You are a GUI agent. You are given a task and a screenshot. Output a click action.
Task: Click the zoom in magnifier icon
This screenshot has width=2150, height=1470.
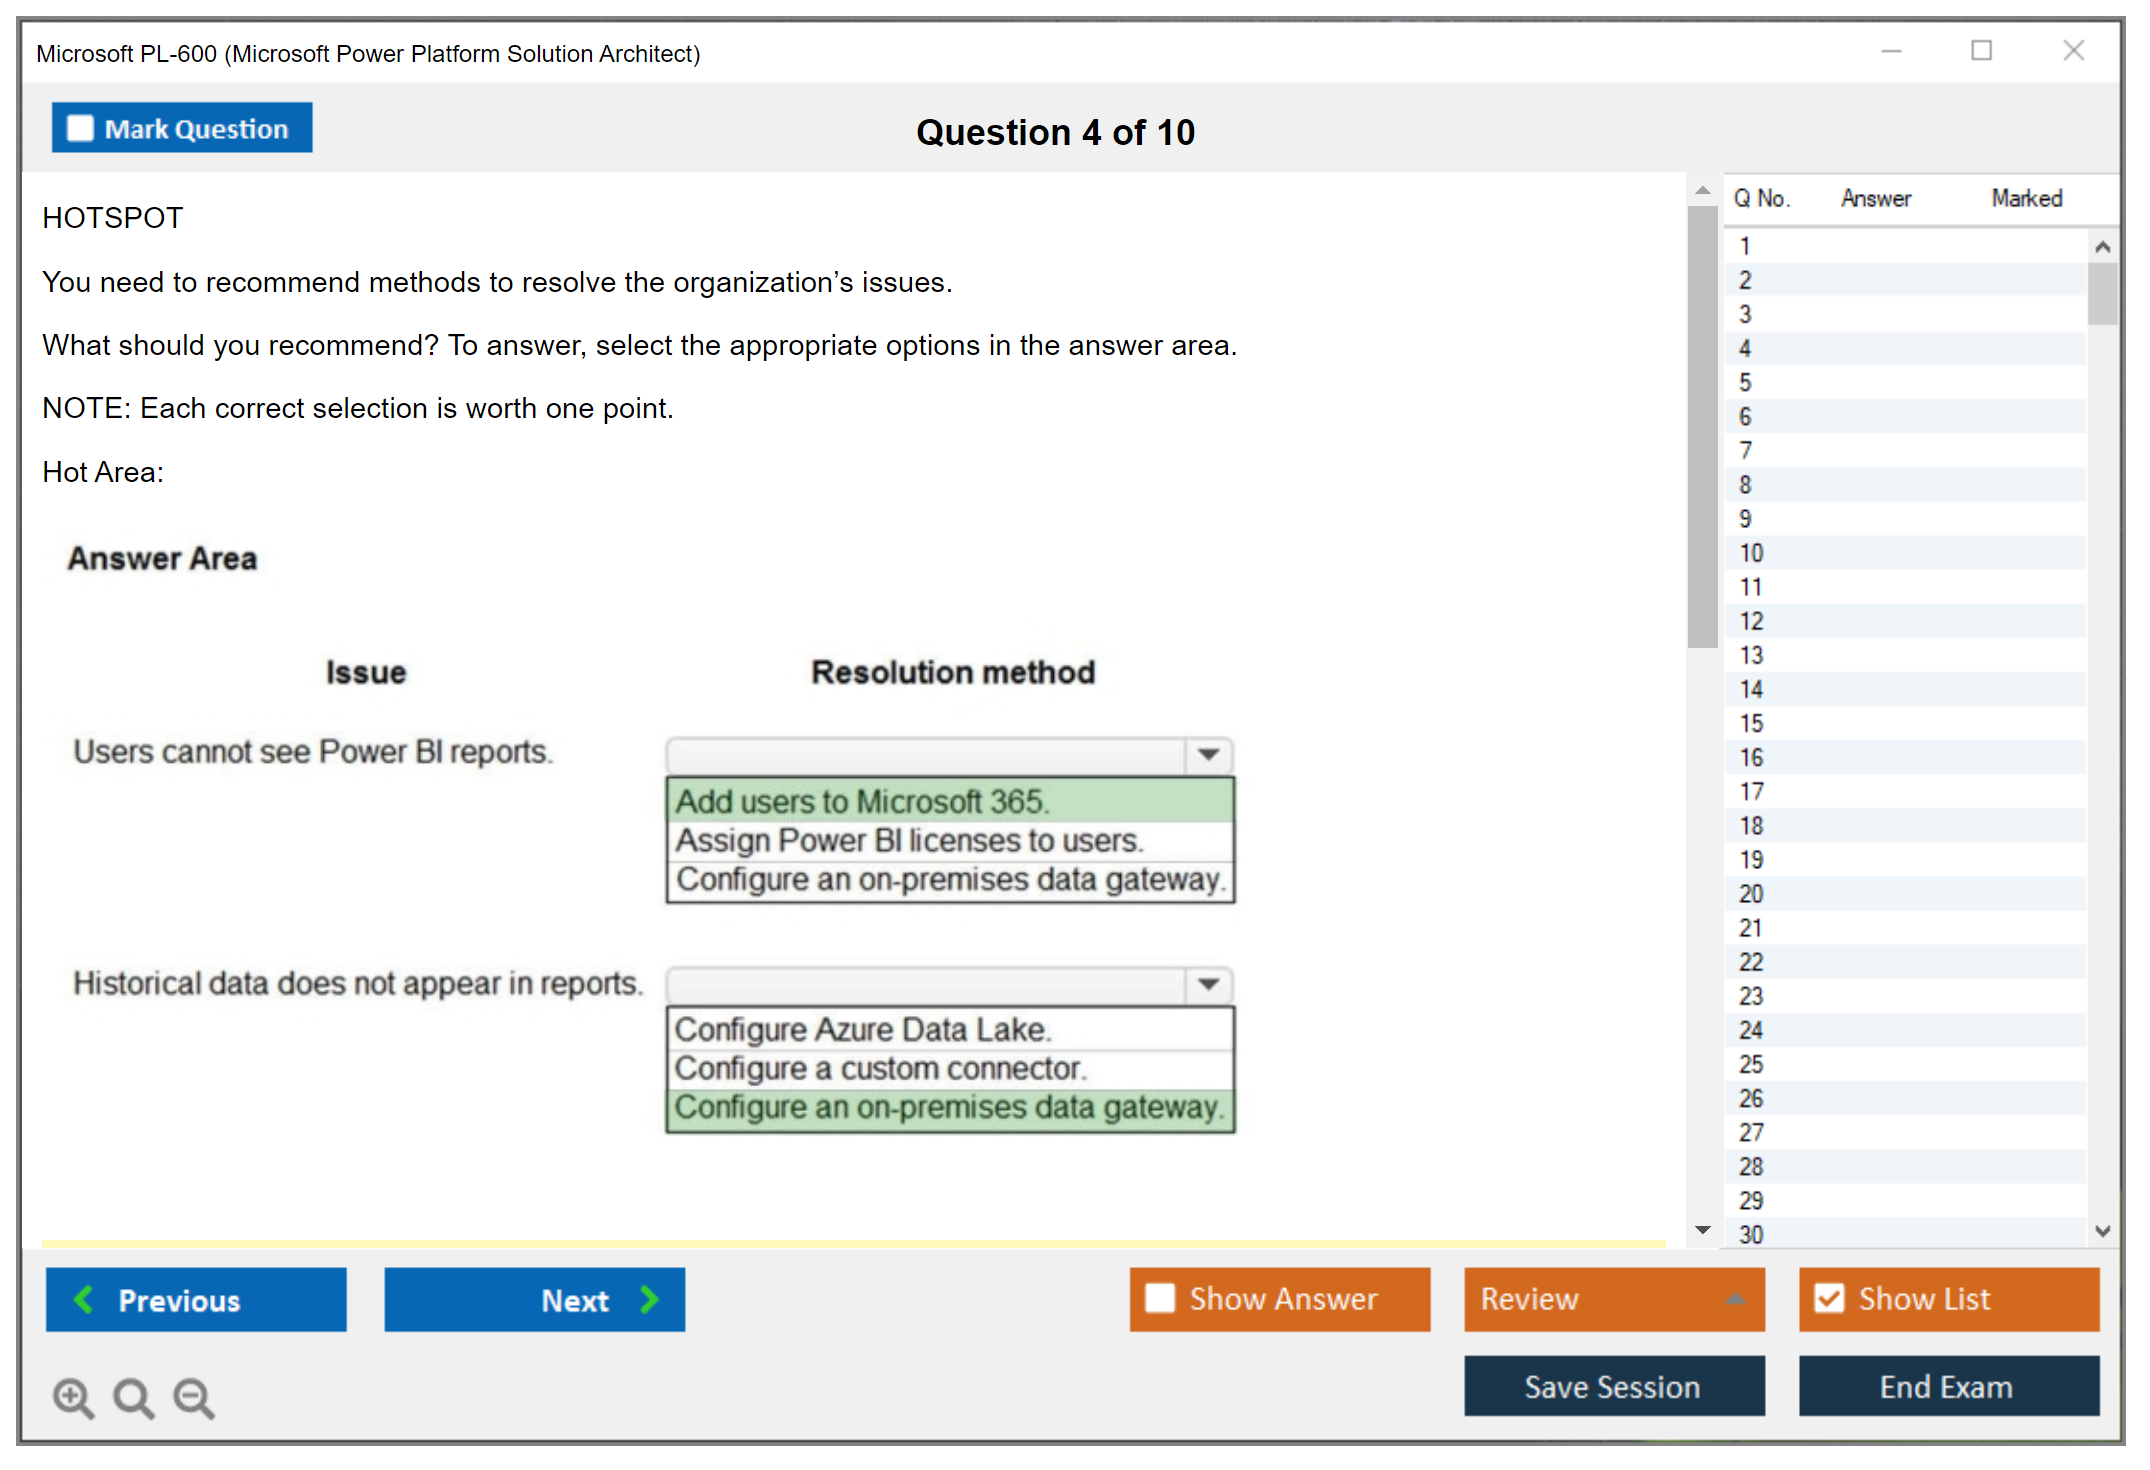73,1397
